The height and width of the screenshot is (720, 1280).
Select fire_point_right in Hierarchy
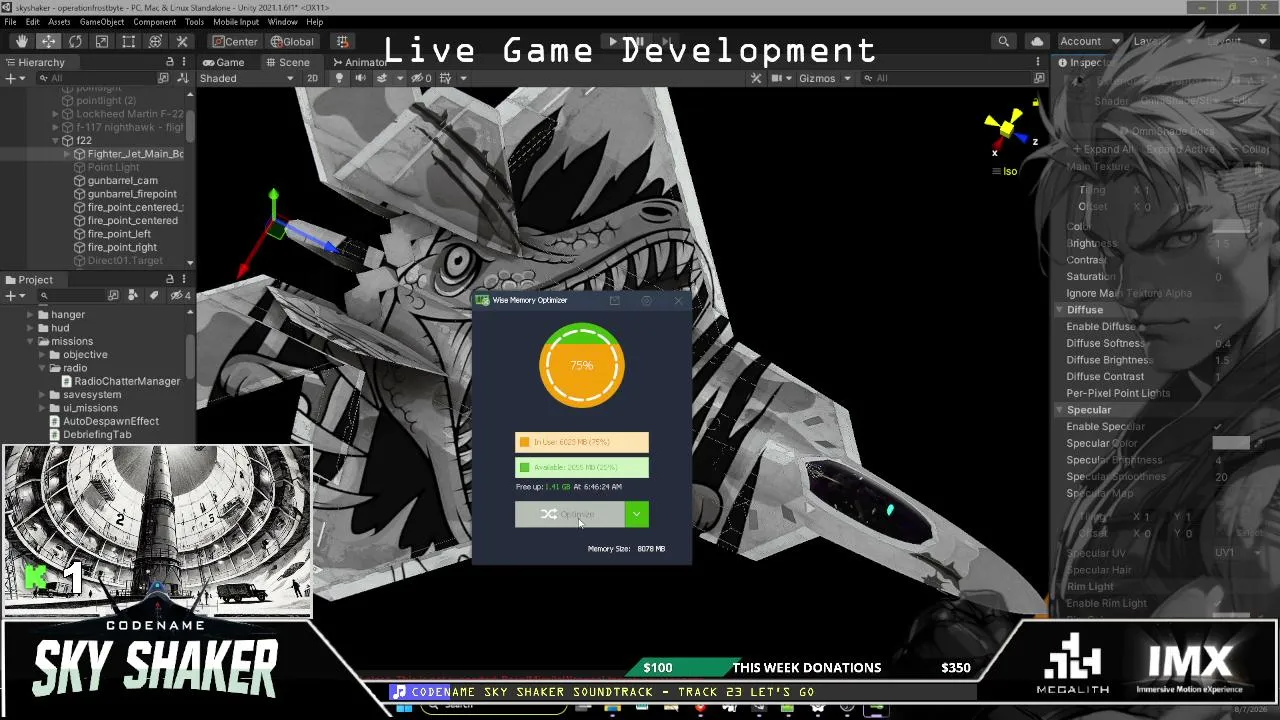[122, 247]
